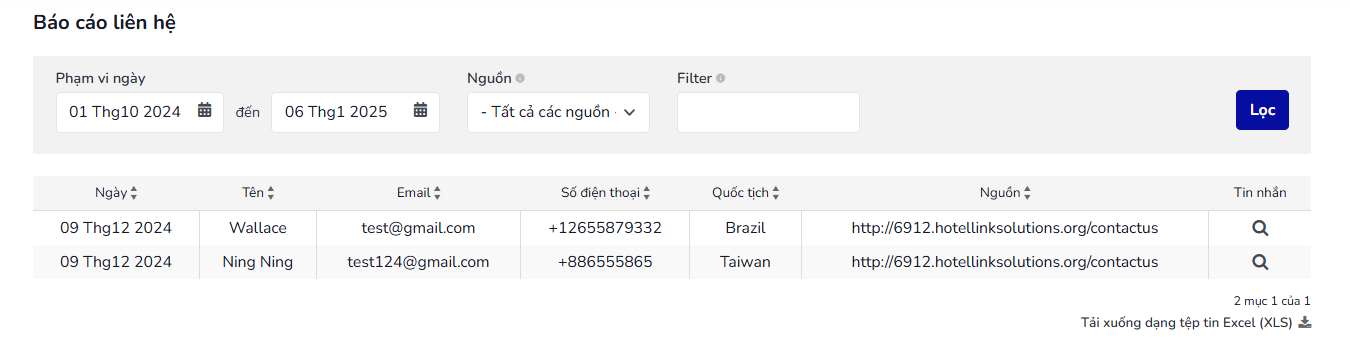The image size is (1350, 361).
Task: Download report as Excel (XLS) link
Action: click(x=1187, y=322)
